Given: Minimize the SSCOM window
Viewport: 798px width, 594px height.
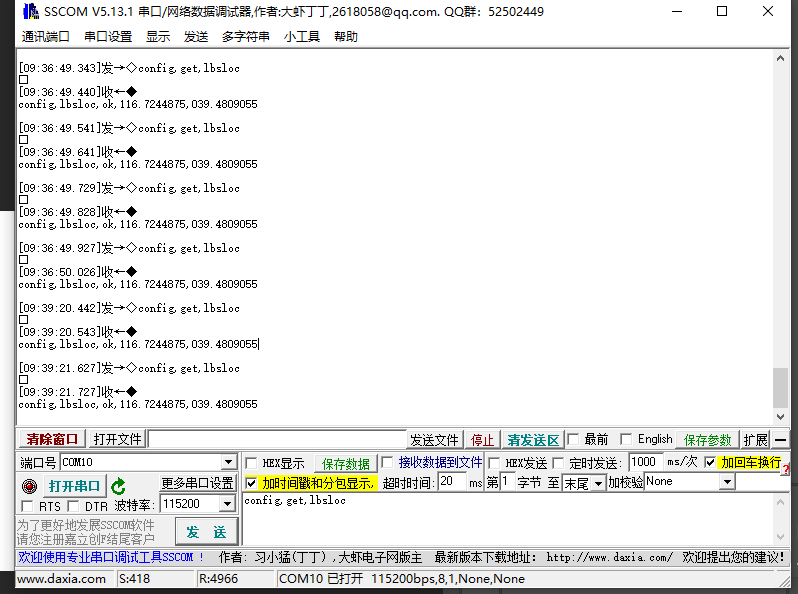Looking at the screenshot, I should pyautogui.click(x=677, y=11).
